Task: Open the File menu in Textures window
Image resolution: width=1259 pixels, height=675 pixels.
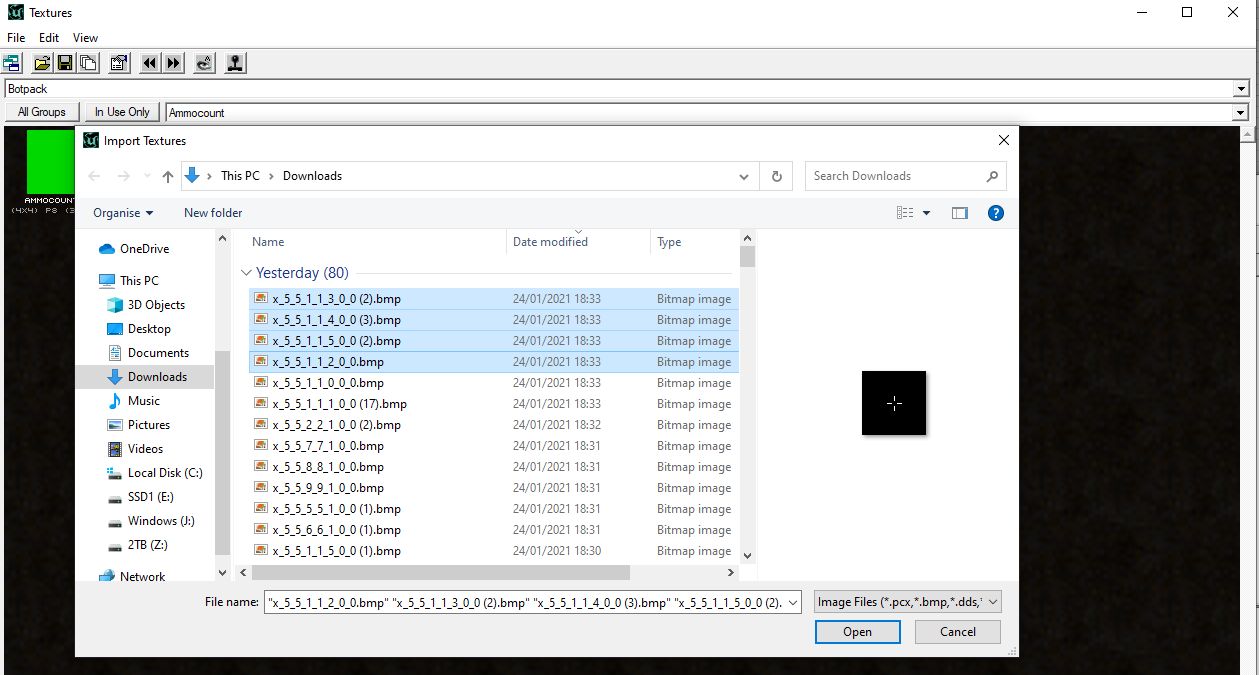Action: tap(16, 38)
